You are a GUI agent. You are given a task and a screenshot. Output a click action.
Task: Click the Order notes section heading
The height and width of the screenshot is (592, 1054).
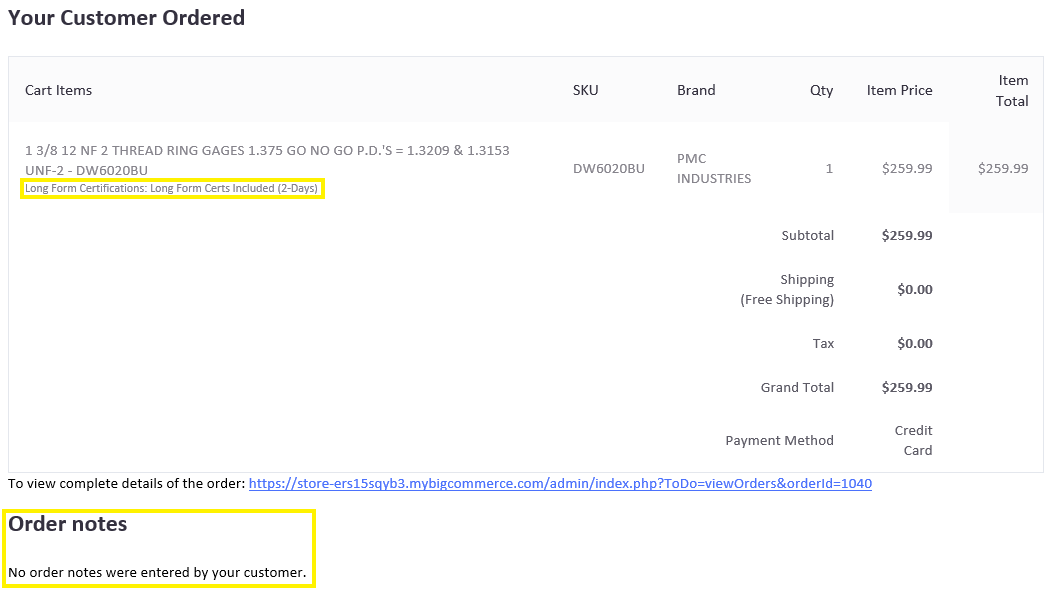coord(67,523)
